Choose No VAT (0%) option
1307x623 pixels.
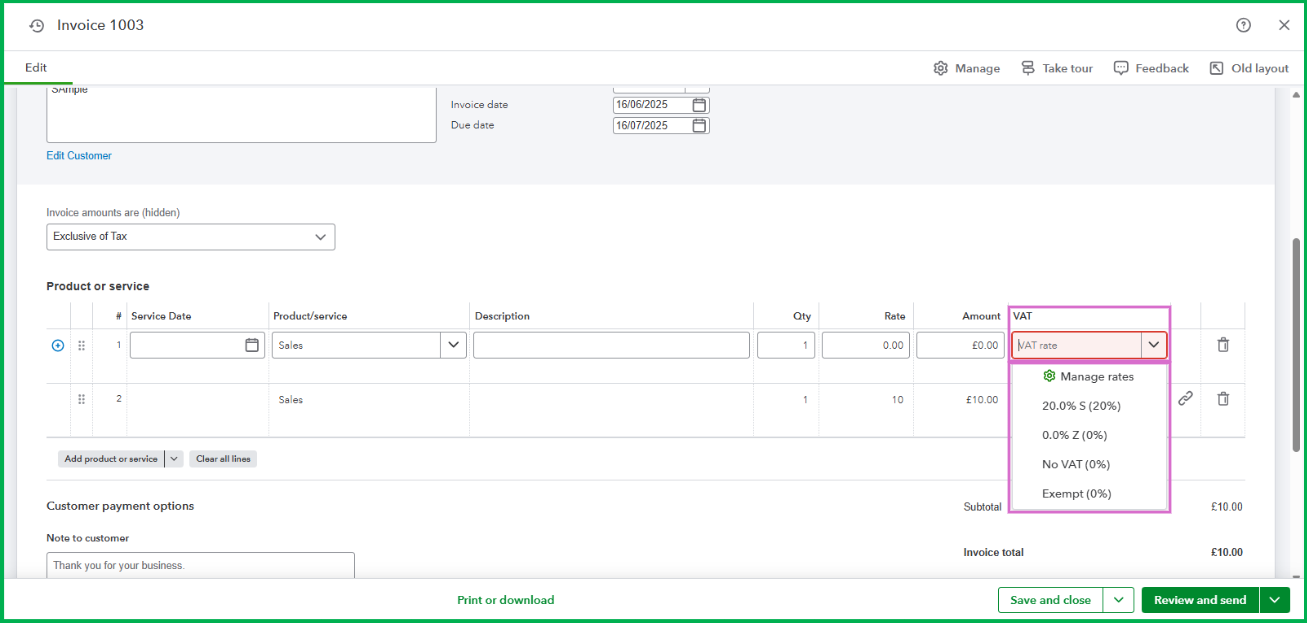pos(1076,464)
